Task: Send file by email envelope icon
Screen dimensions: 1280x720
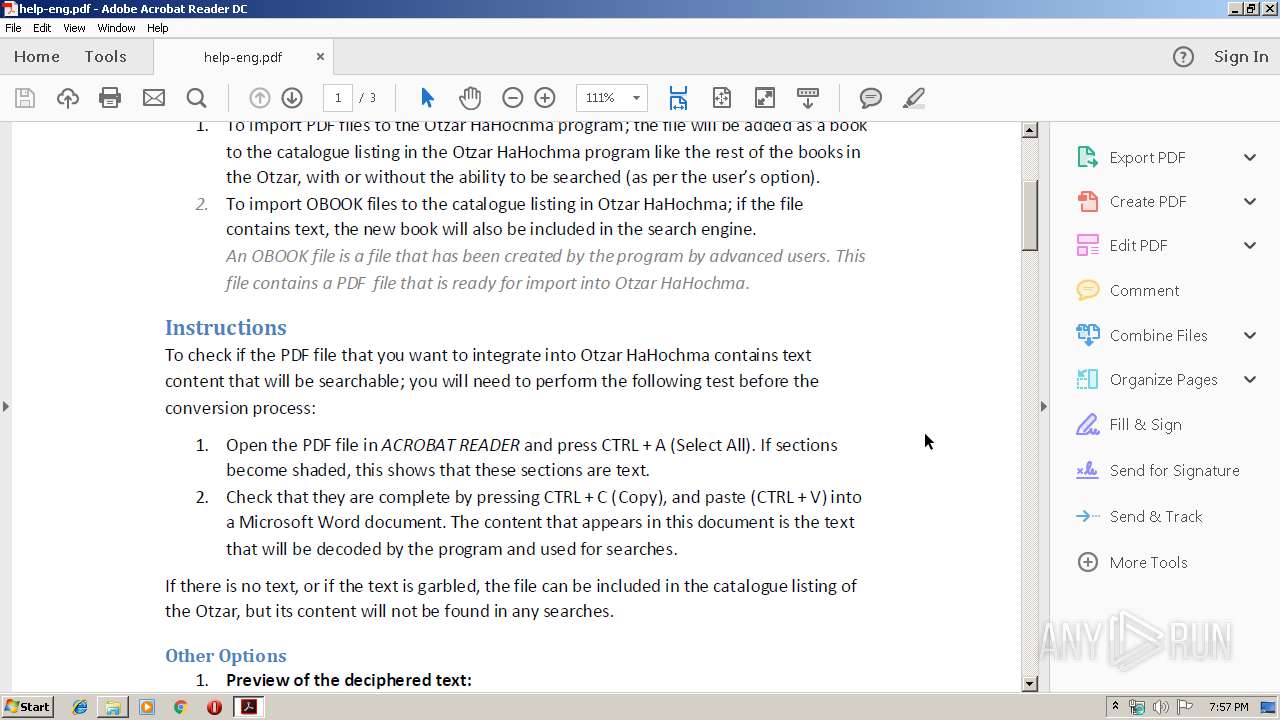Action: click(x=153, y=98)
